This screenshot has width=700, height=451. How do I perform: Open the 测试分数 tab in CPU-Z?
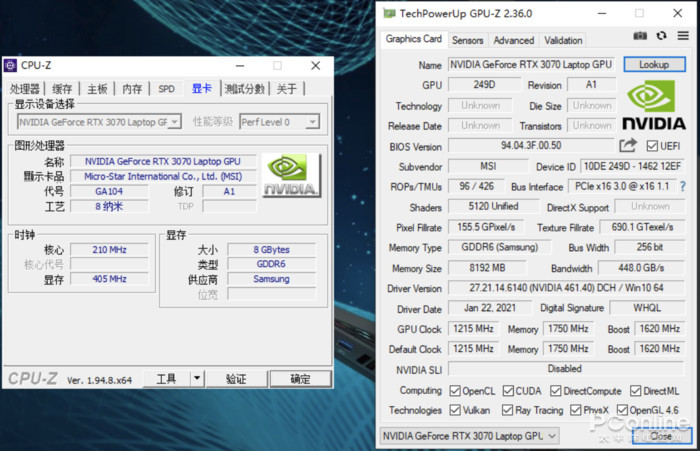point(244,89)
